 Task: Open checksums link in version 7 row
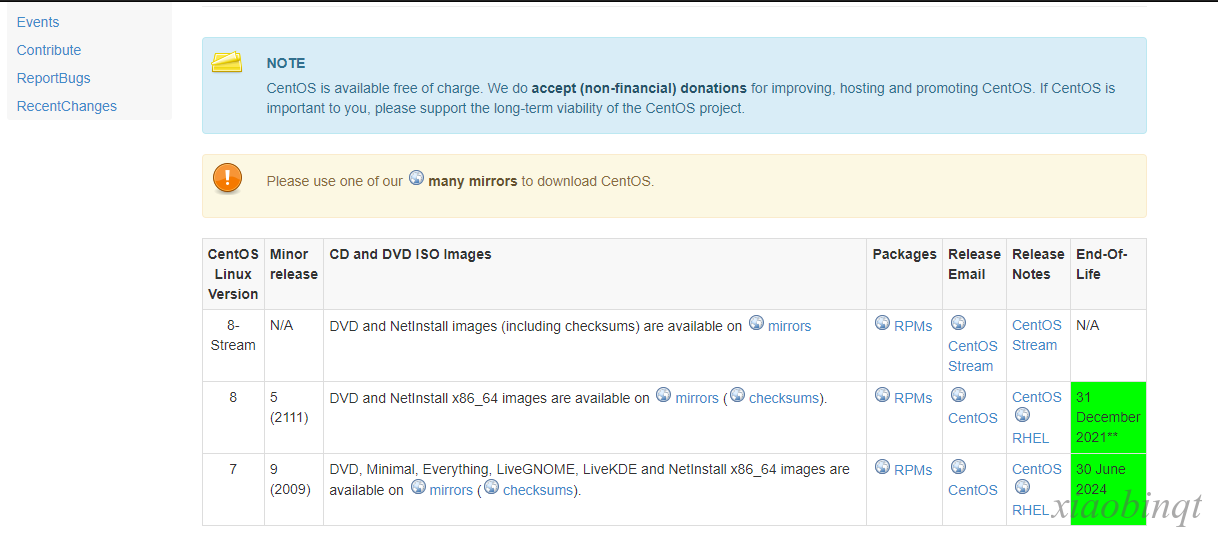point(539,490)
